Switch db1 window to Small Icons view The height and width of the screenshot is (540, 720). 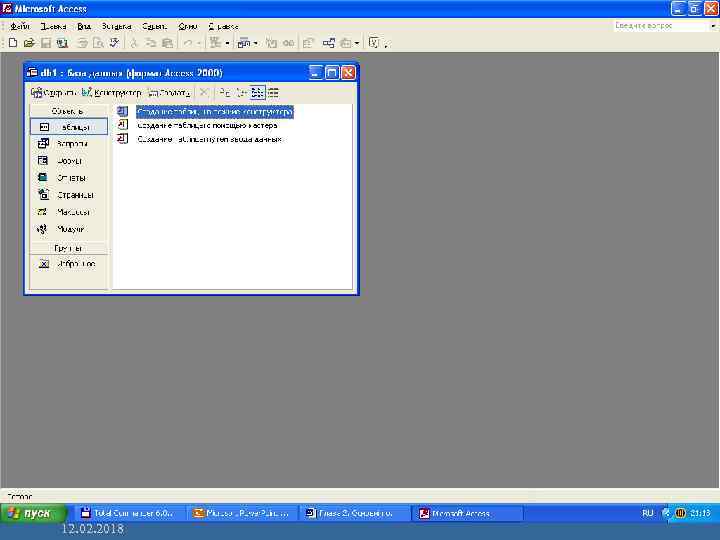[x=241, y=93]
